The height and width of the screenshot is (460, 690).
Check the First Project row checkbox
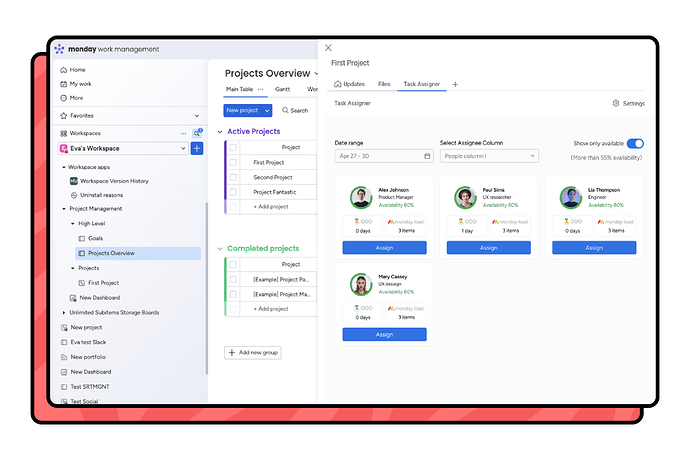tap(233, 162)
